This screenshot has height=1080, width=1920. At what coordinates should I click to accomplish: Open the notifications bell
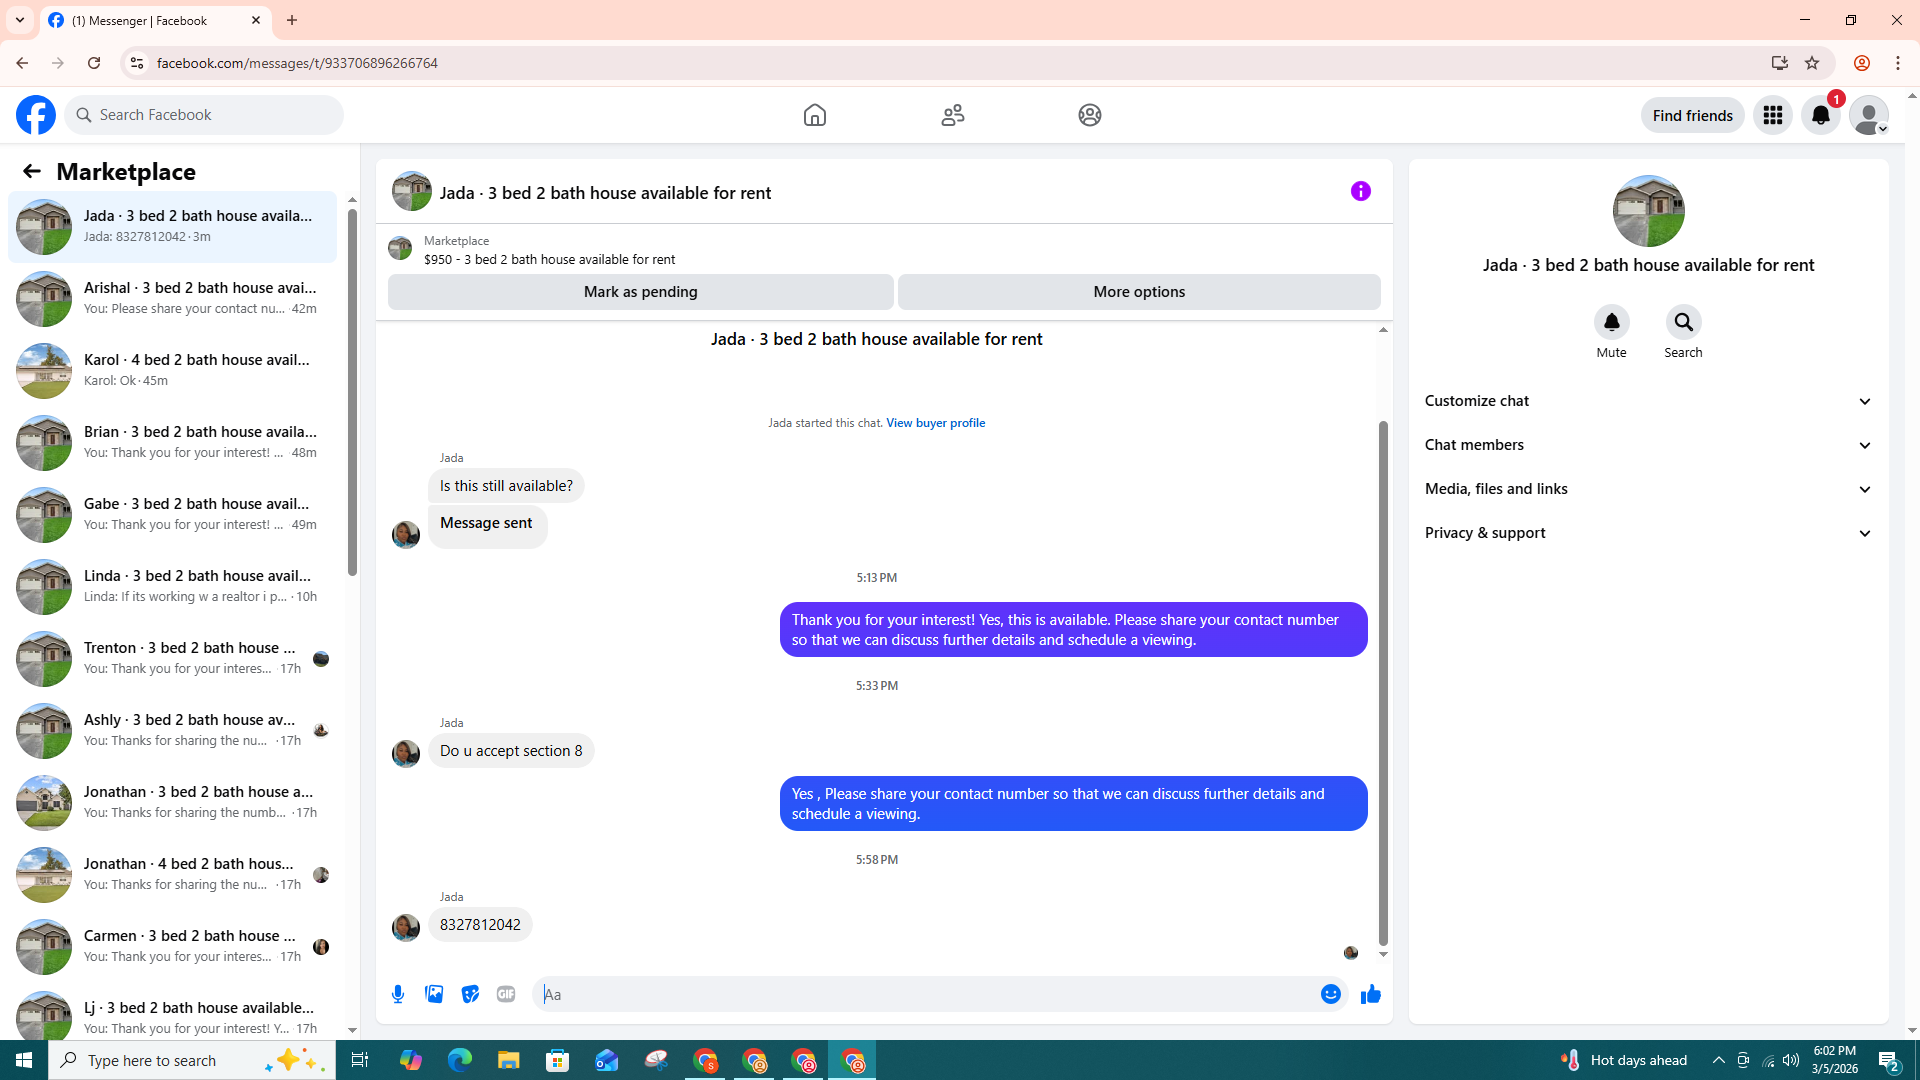pos(1820,115)
